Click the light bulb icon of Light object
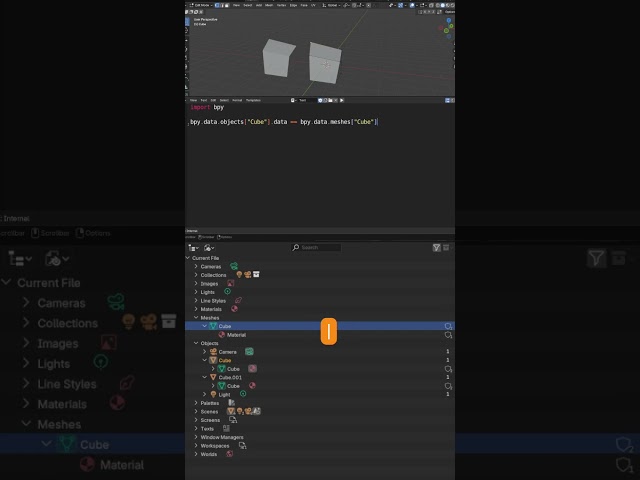This screenshot has width=640, height=480. pos(213,394)
